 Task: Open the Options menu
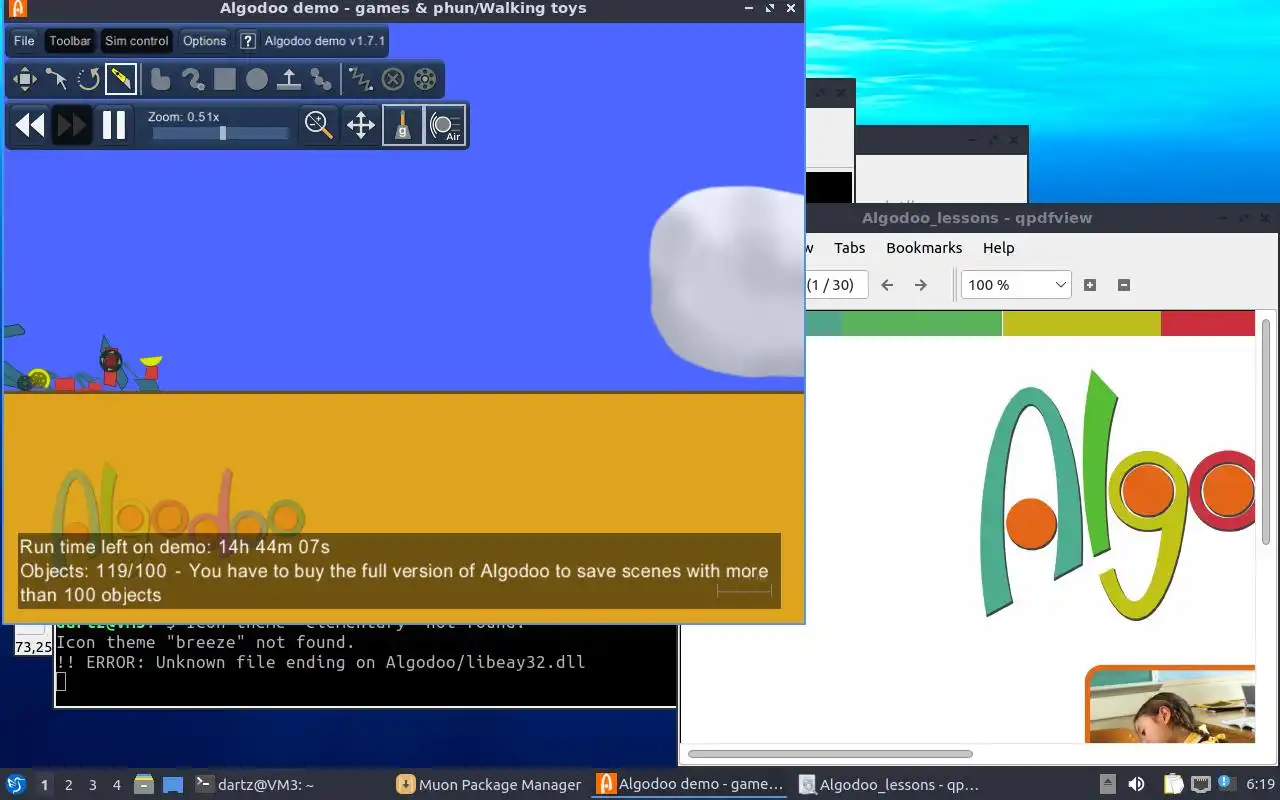tap(204, 41)
